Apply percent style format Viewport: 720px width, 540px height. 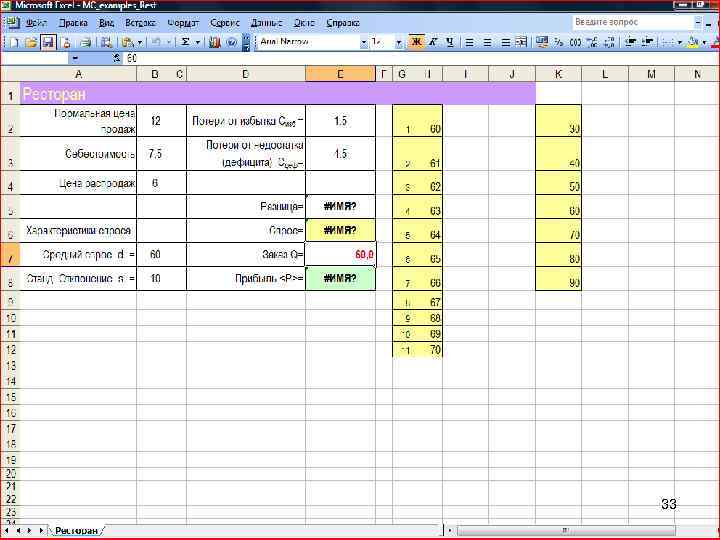click(559, 42)
